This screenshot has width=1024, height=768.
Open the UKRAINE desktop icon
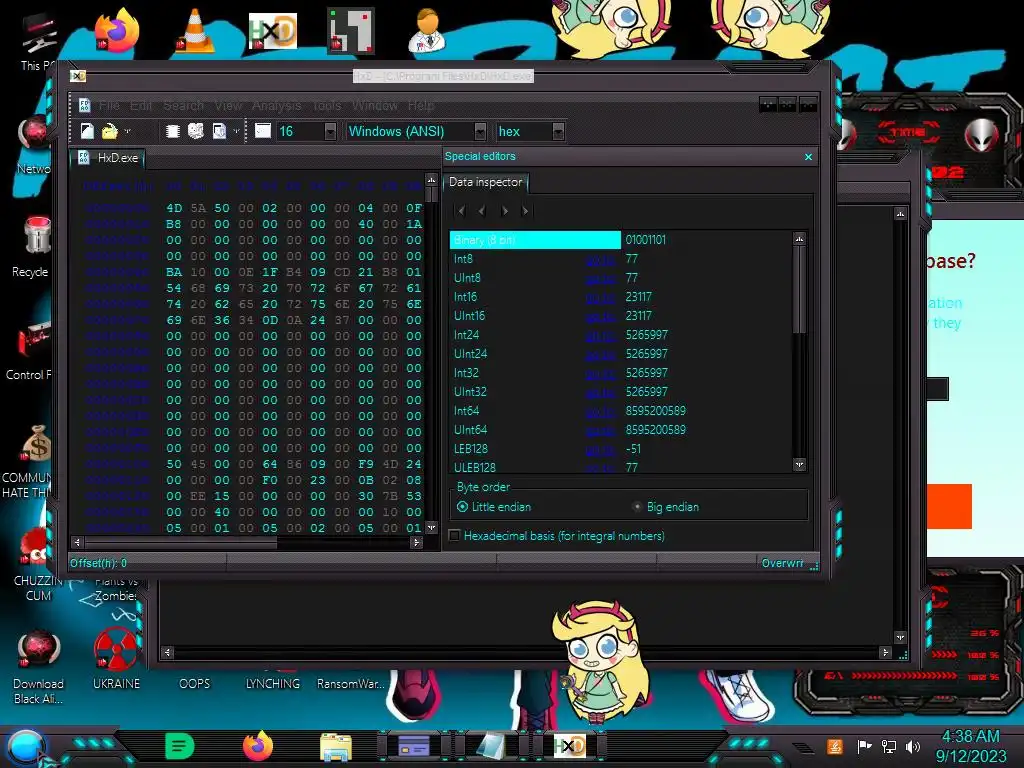tap(116, 658)
